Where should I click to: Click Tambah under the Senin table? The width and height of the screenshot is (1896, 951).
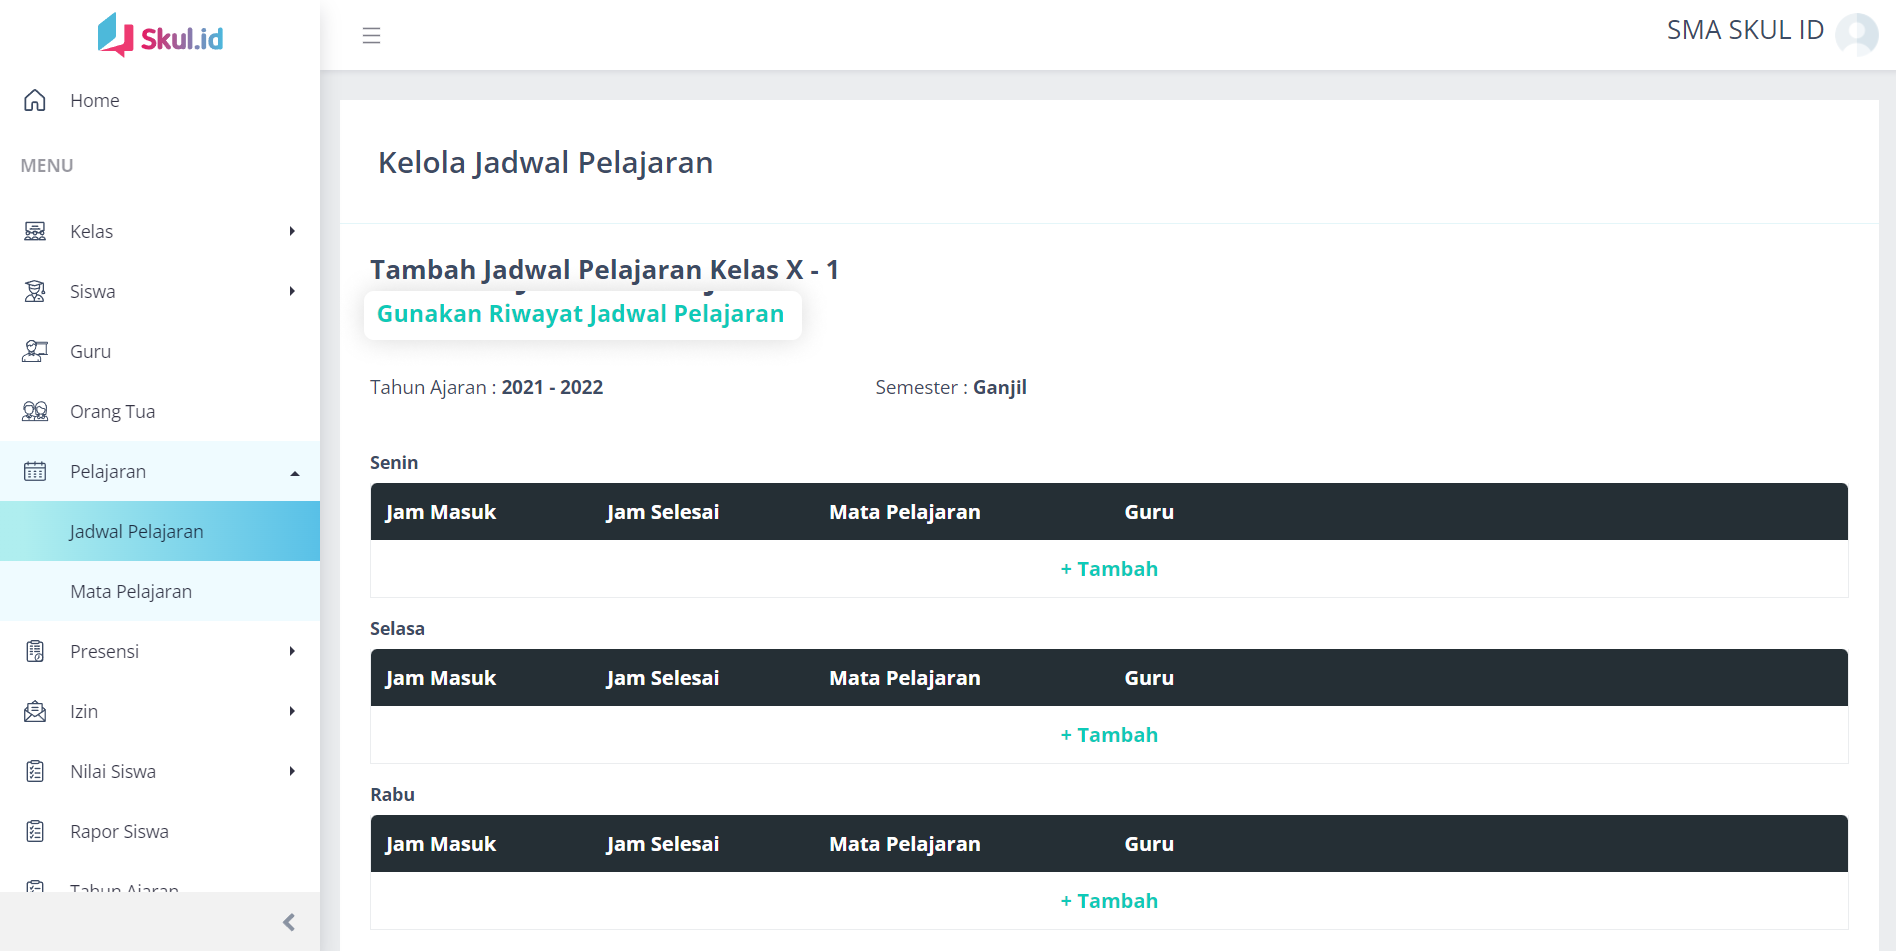pyautogui.click(x=1109, y=569)
